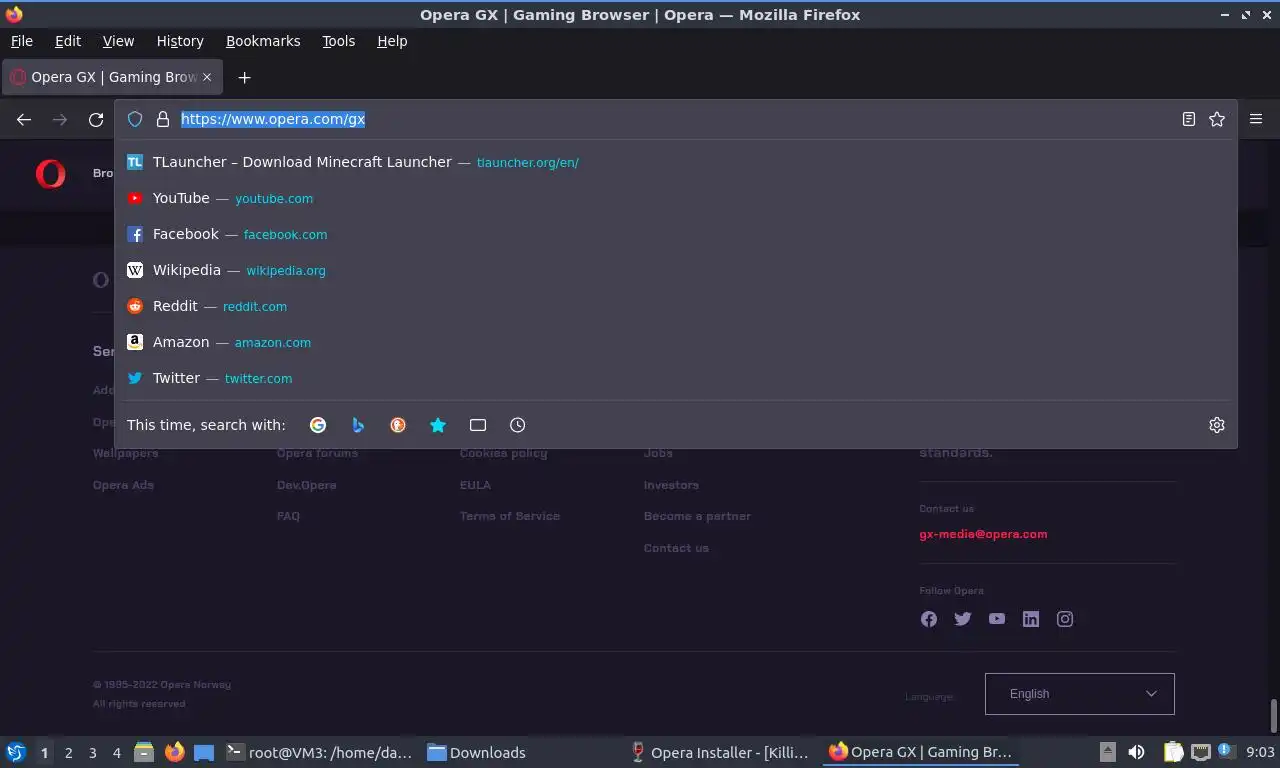
Task: Choose Wikipedia suggestion
Action: pyautogui.click(x=676, y=270)
